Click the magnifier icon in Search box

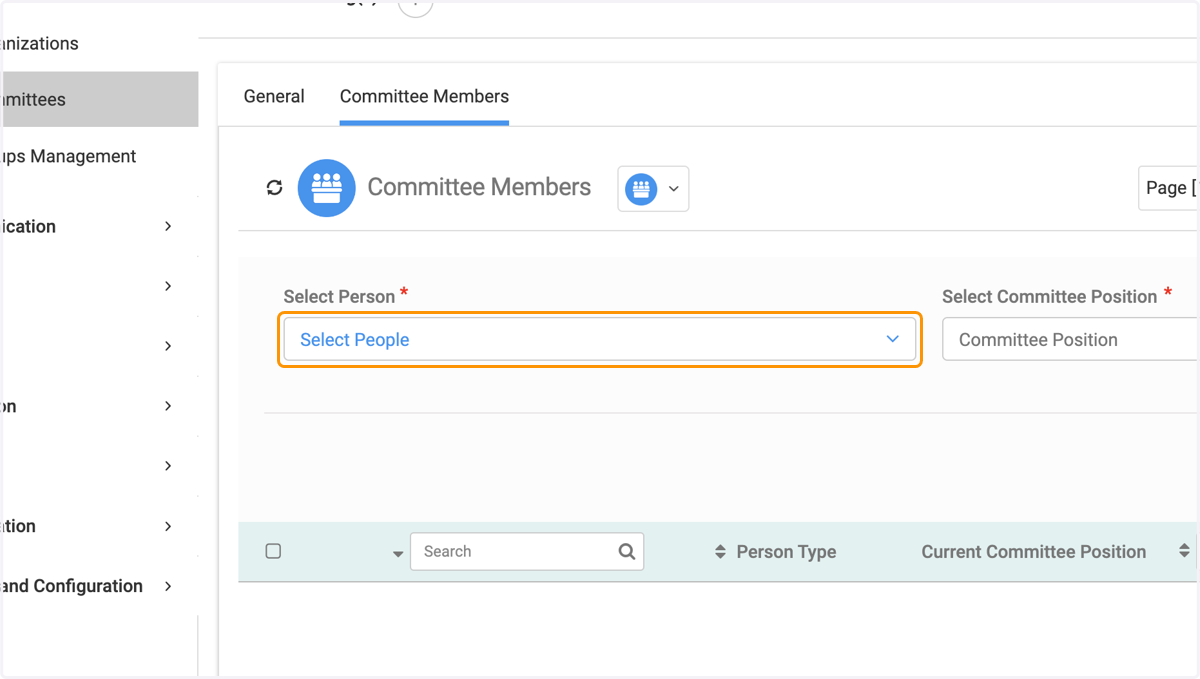click(627, 551)
